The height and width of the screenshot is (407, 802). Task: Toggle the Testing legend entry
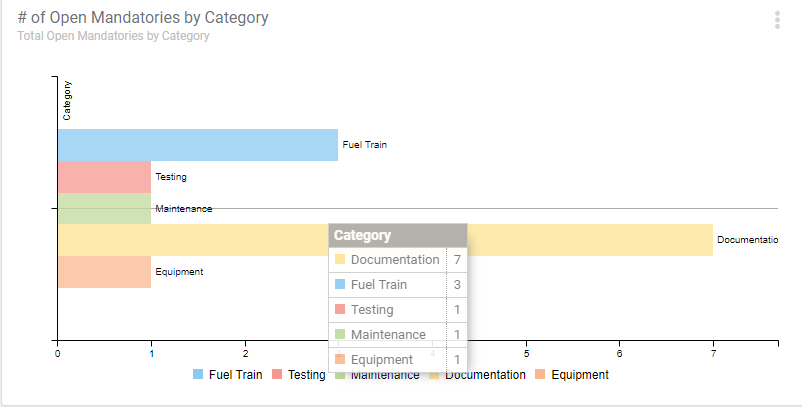click(299, 375)
